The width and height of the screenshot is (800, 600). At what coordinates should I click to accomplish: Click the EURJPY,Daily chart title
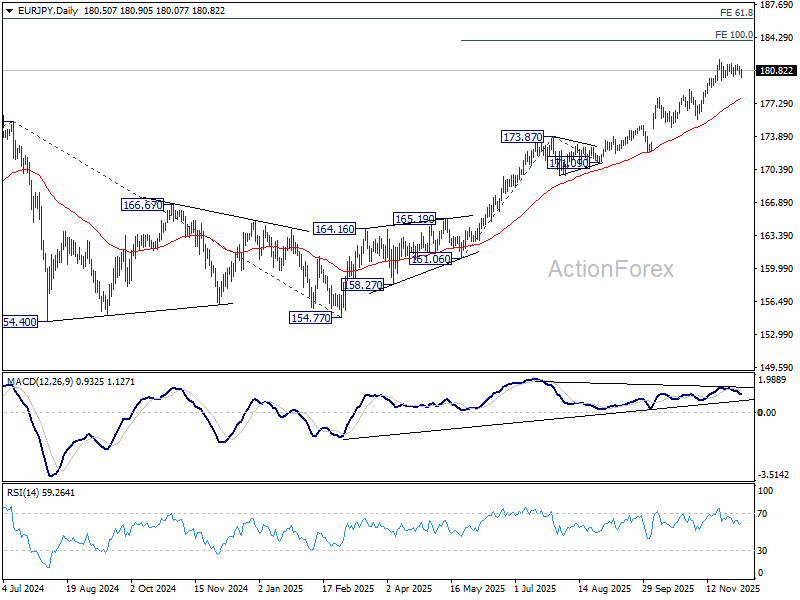point(38,9)
